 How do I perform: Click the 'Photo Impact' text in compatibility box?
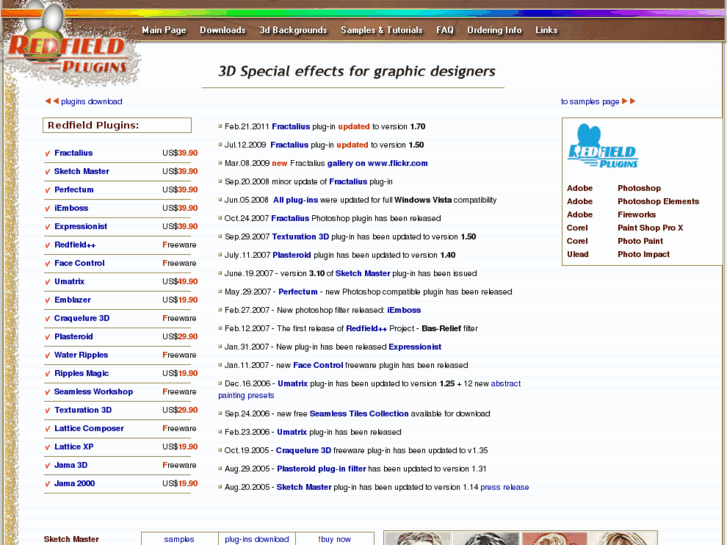pyautogui.click(x=644, y=254)
